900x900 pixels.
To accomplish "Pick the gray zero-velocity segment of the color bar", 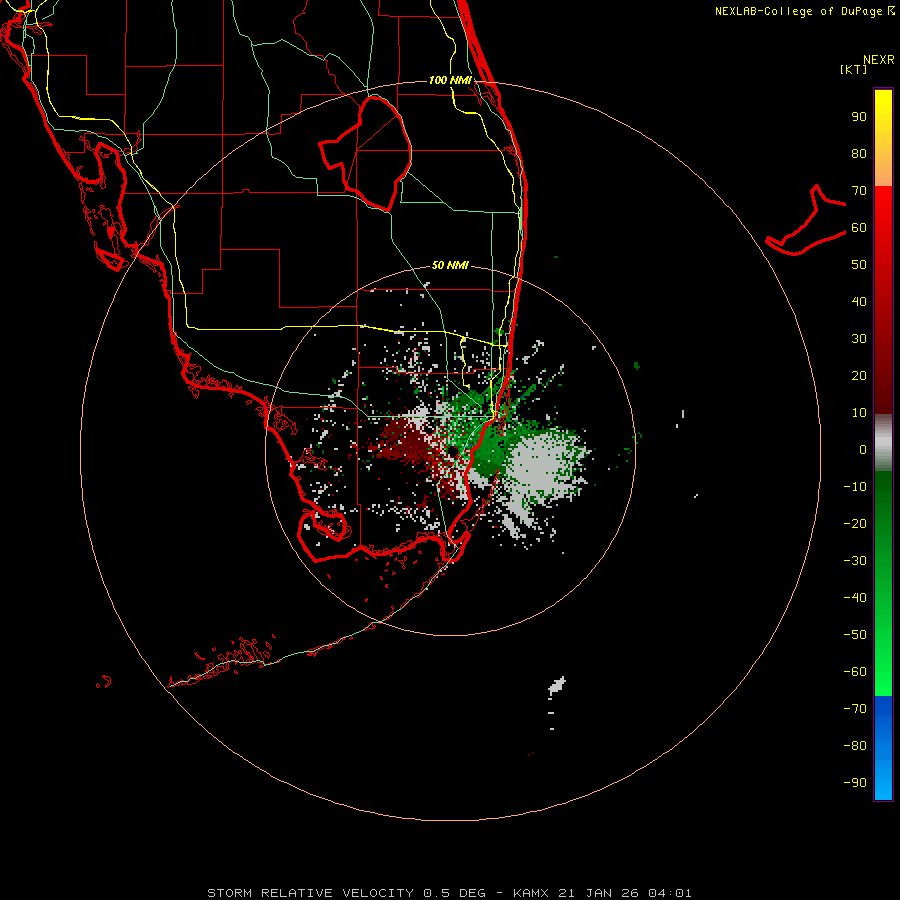I will coord(883,443).
